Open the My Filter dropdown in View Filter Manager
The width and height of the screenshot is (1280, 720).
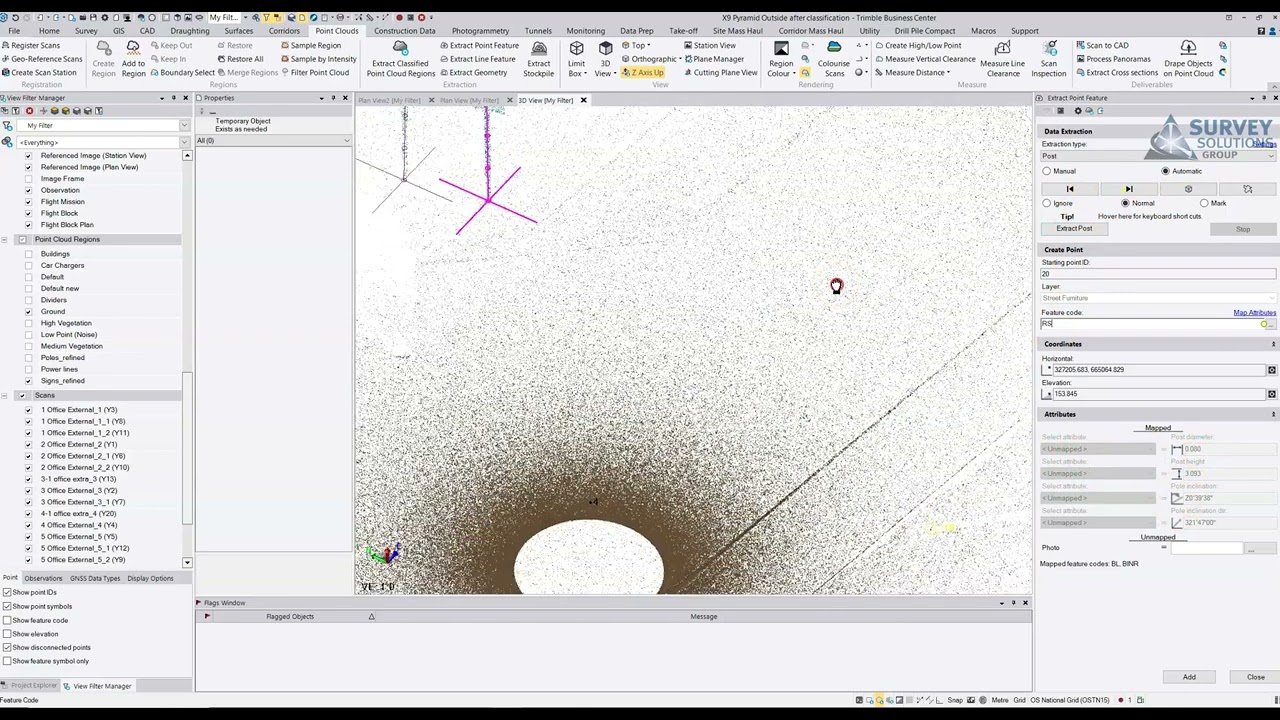point(184,126)
